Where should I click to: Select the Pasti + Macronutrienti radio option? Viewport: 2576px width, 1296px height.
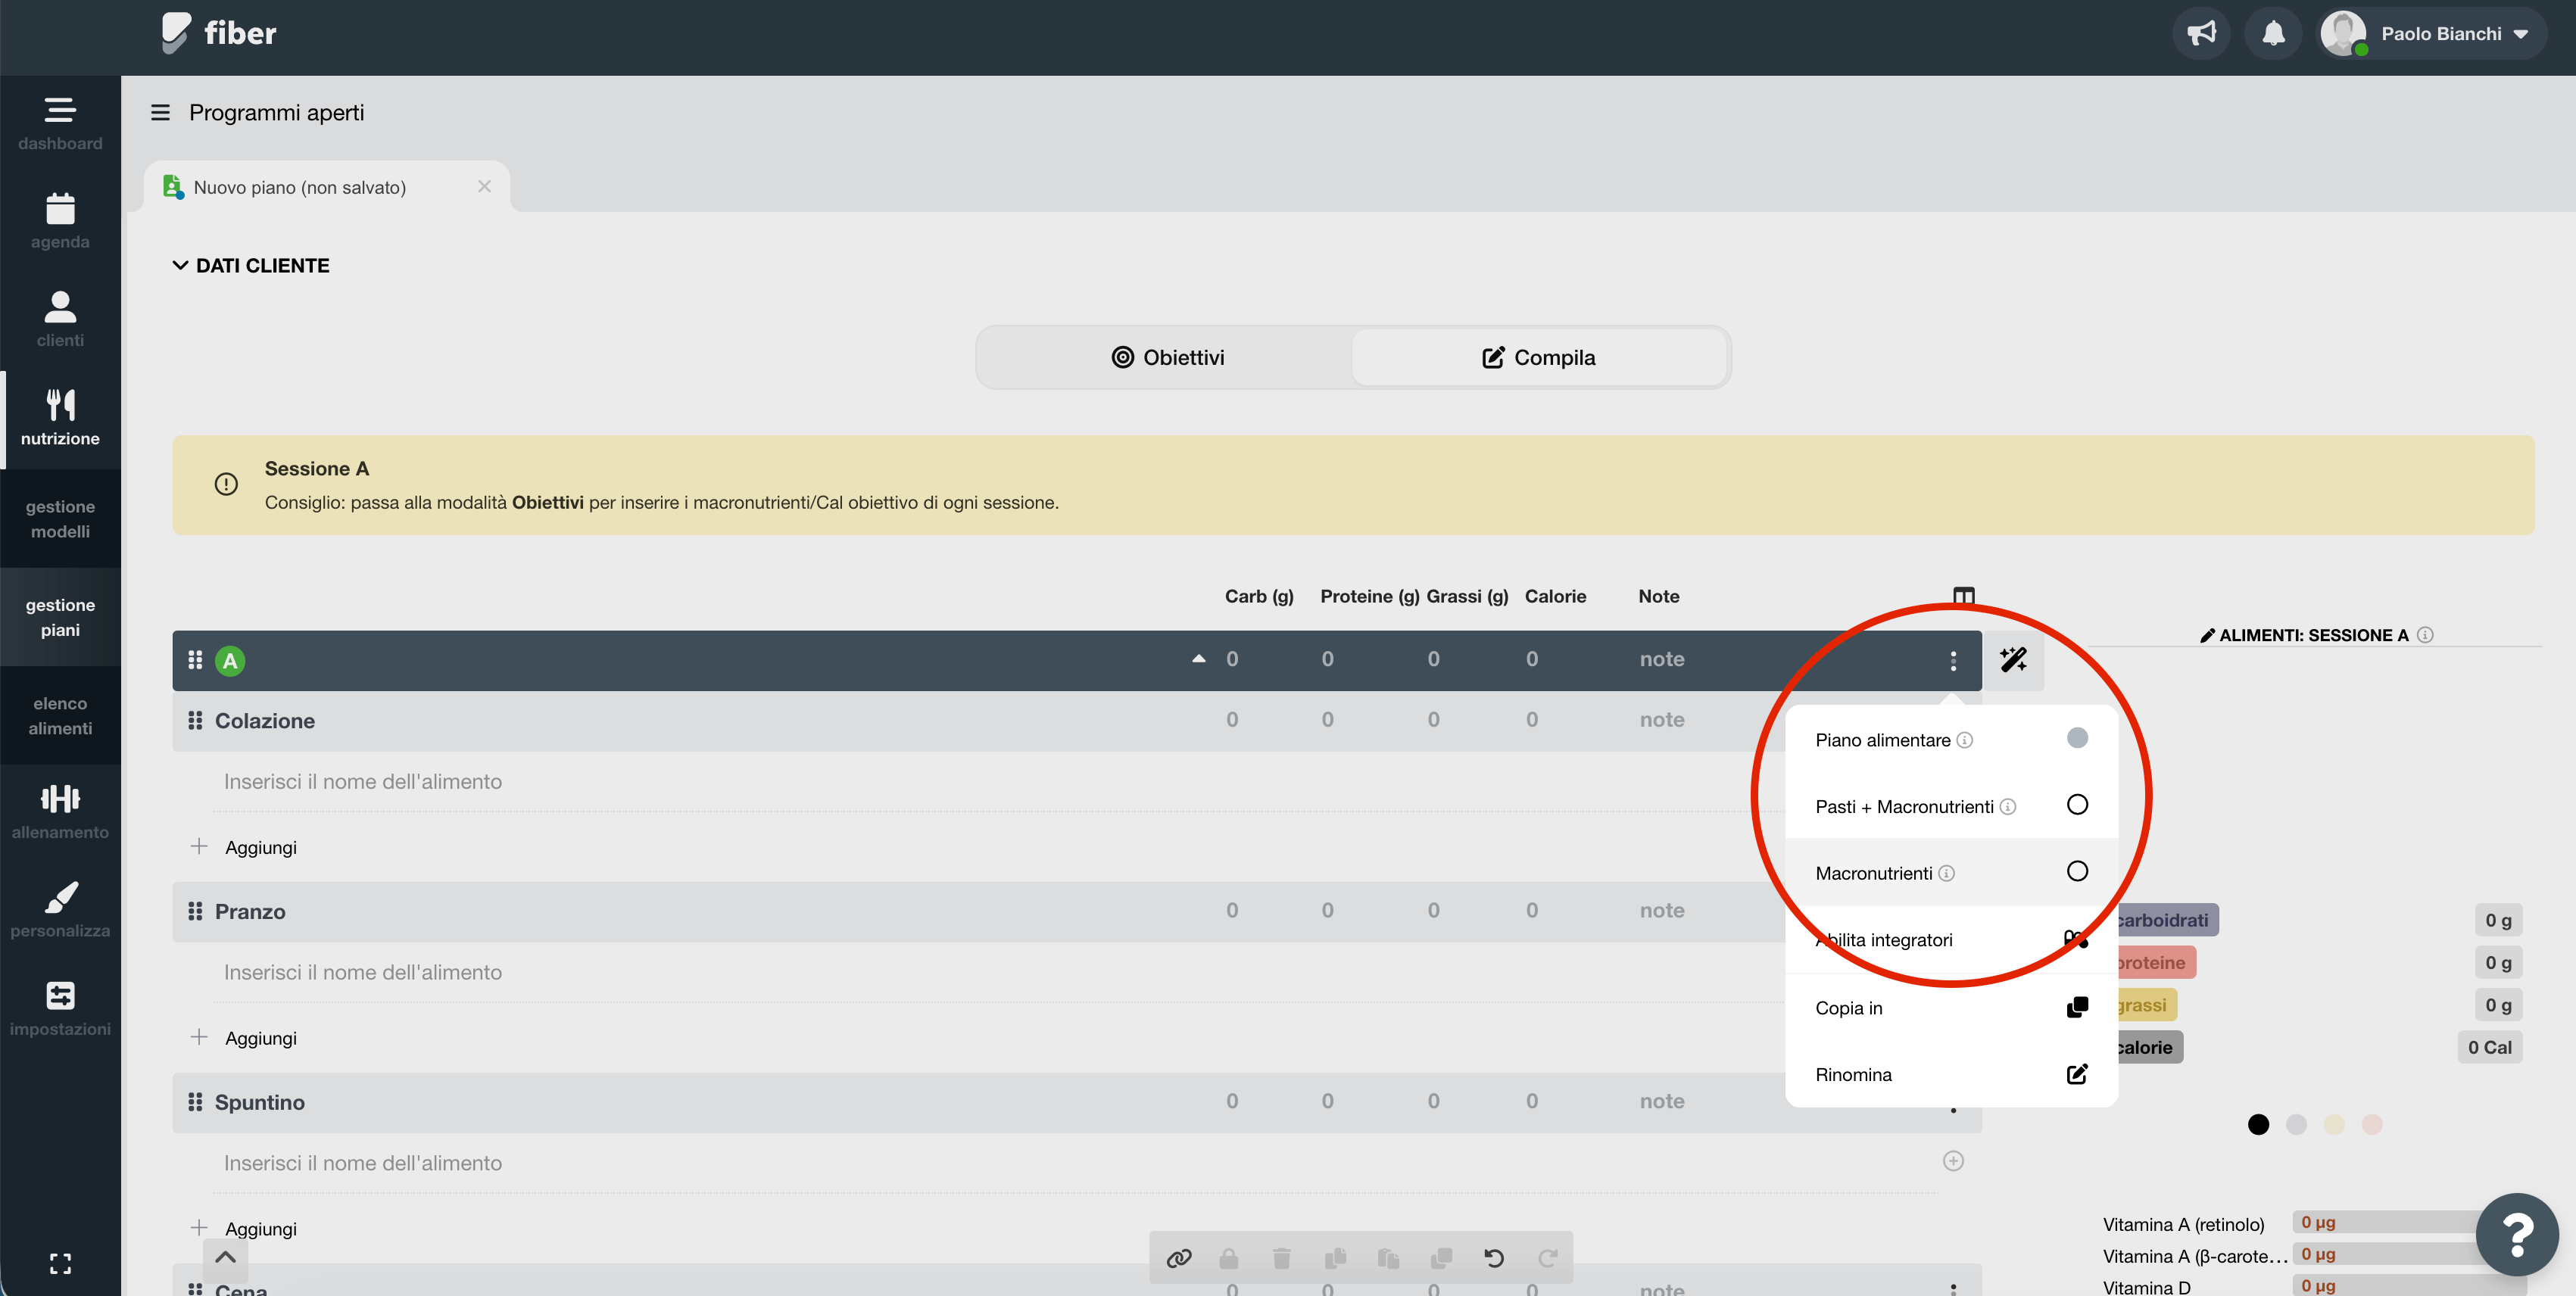pos(2077,805)
